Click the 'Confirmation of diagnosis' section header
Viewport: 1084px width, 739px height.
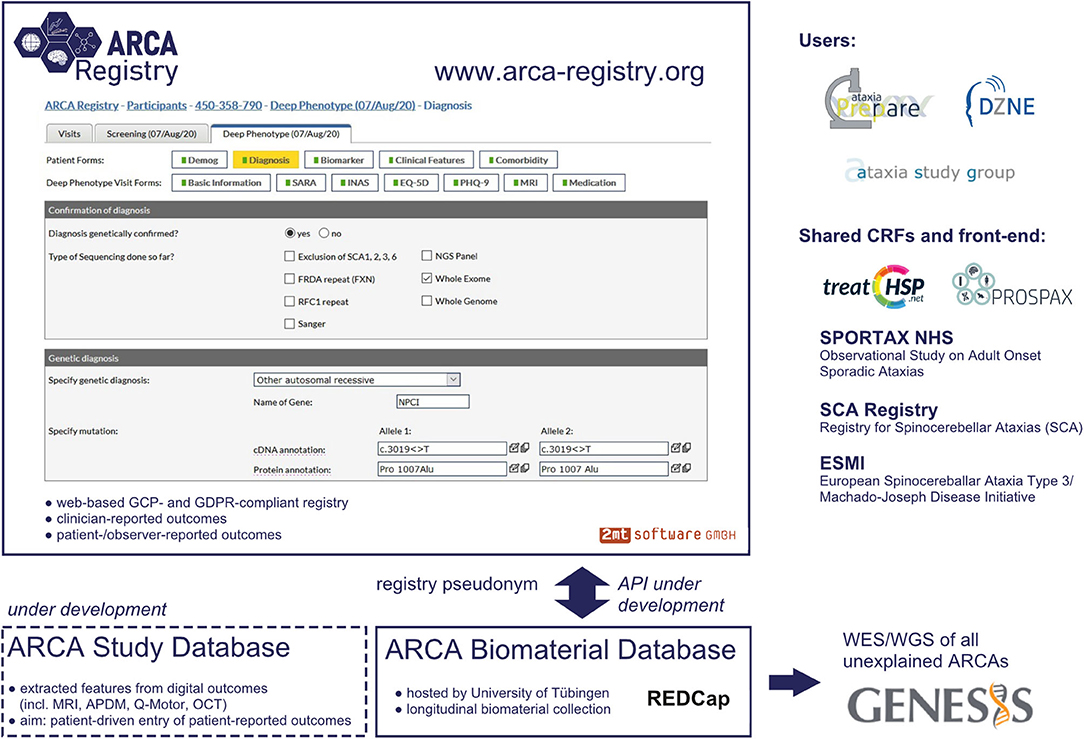click(x=376, y=210)
